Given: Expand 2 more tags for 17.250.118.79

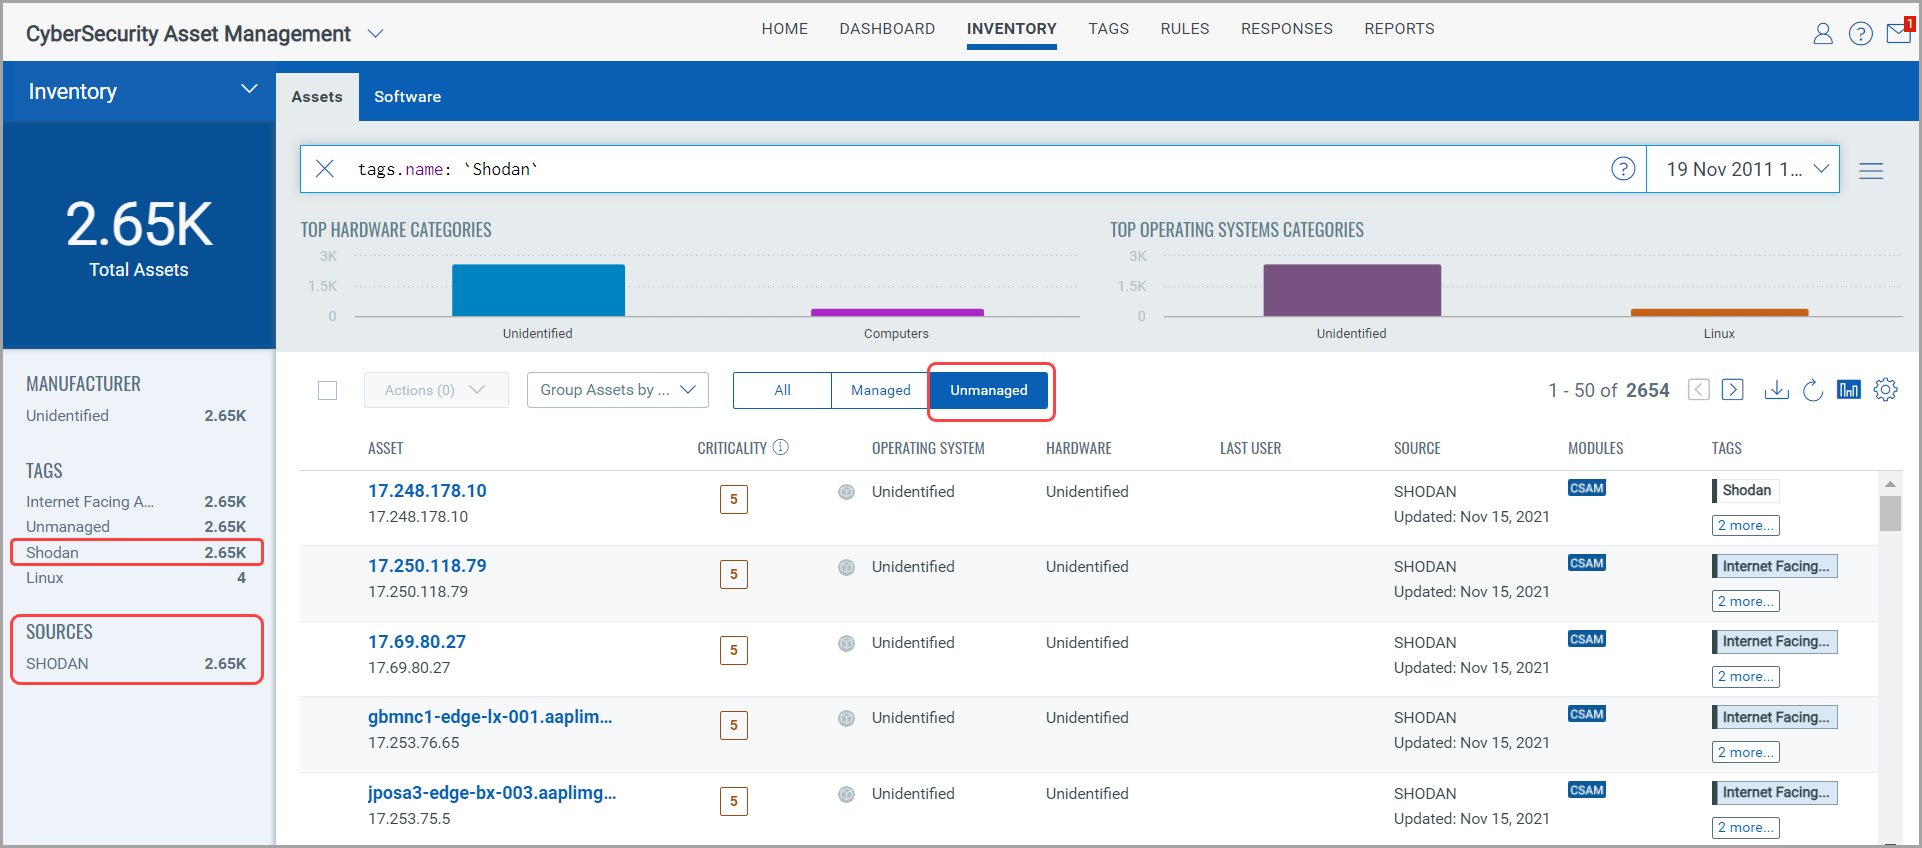Looking at the screenshot, I should click(1746, 601).
